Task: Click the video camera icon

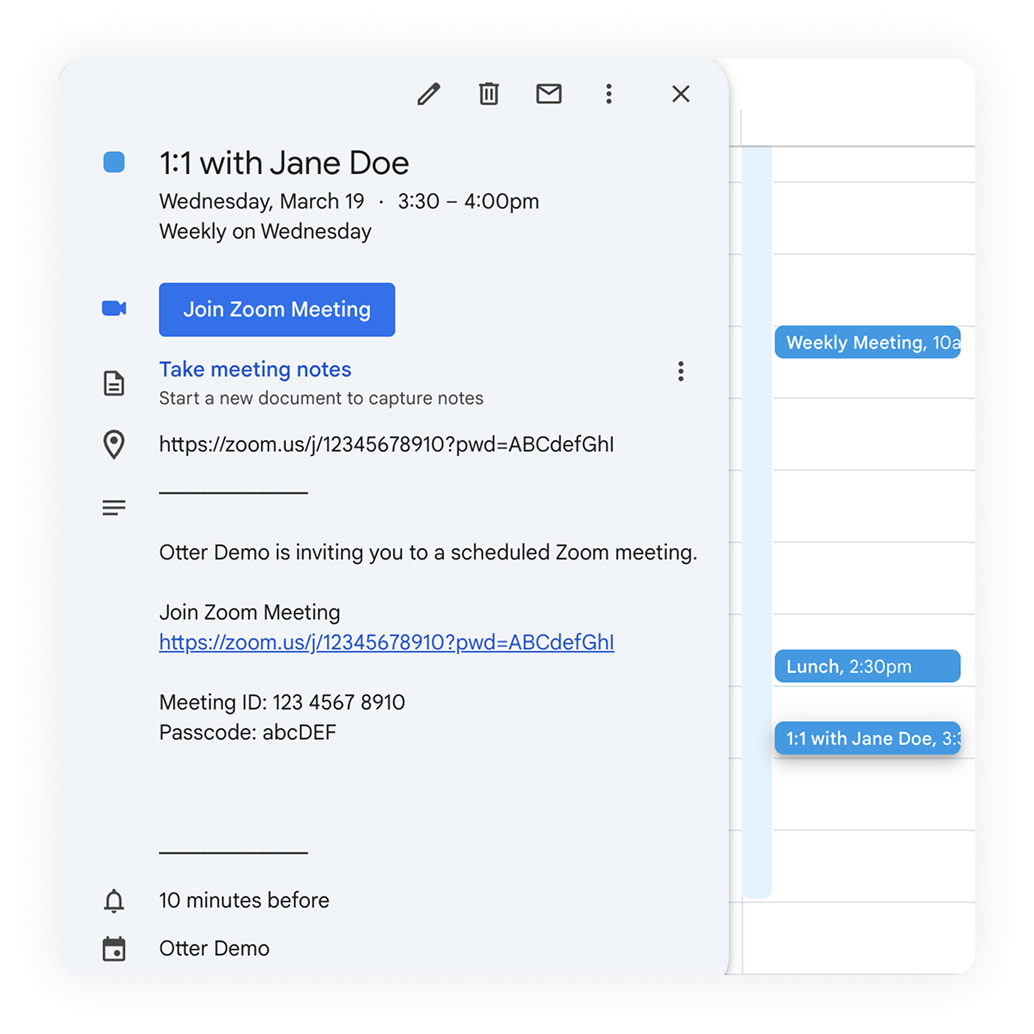Action: click(114, 309)
